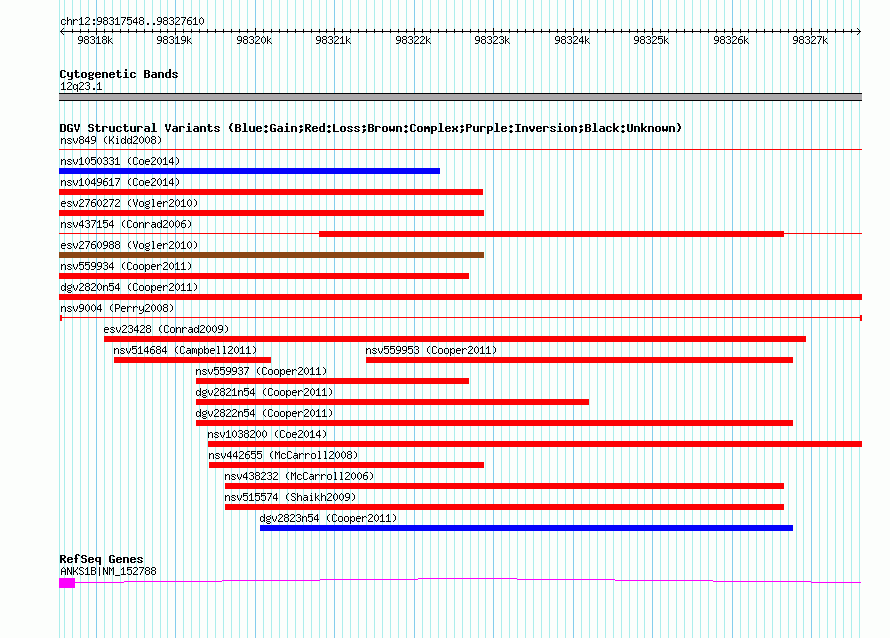Screen dimensions: 890x638
Task: Click the 98318k ruler tick label
Action: click(x=95, y=40)
